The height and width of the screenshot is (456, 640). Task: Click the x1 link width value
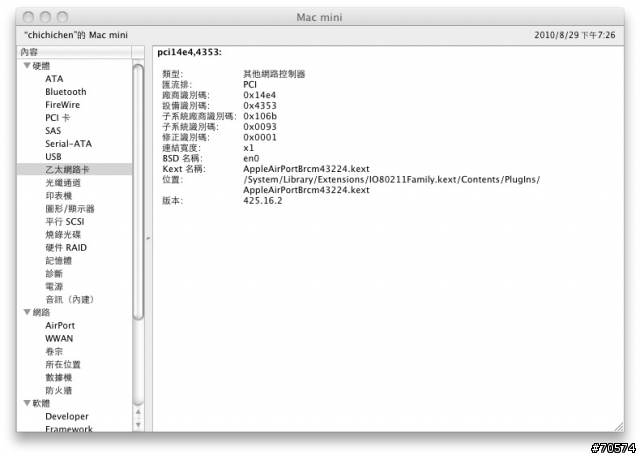click(249, 148)
